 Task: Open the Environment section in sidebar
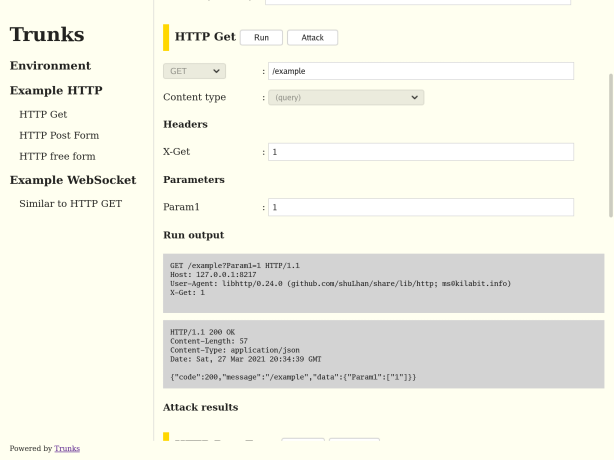(50, 65)
